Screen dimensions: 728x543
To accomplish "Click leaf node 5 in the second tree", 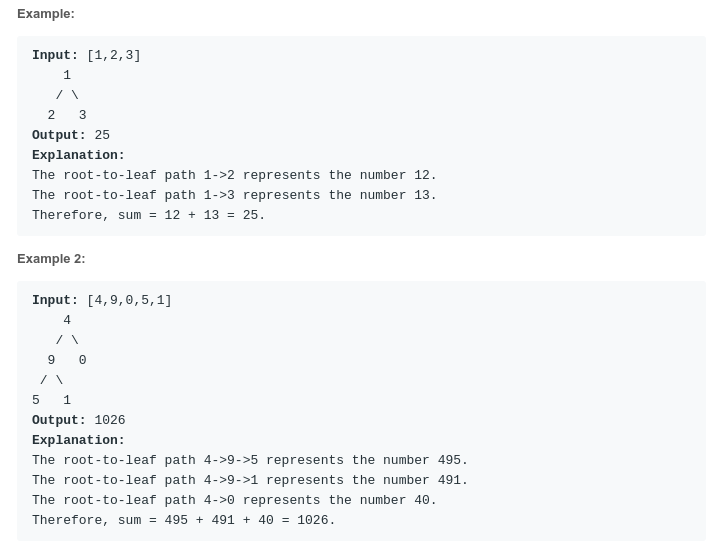I will [36, 400].
